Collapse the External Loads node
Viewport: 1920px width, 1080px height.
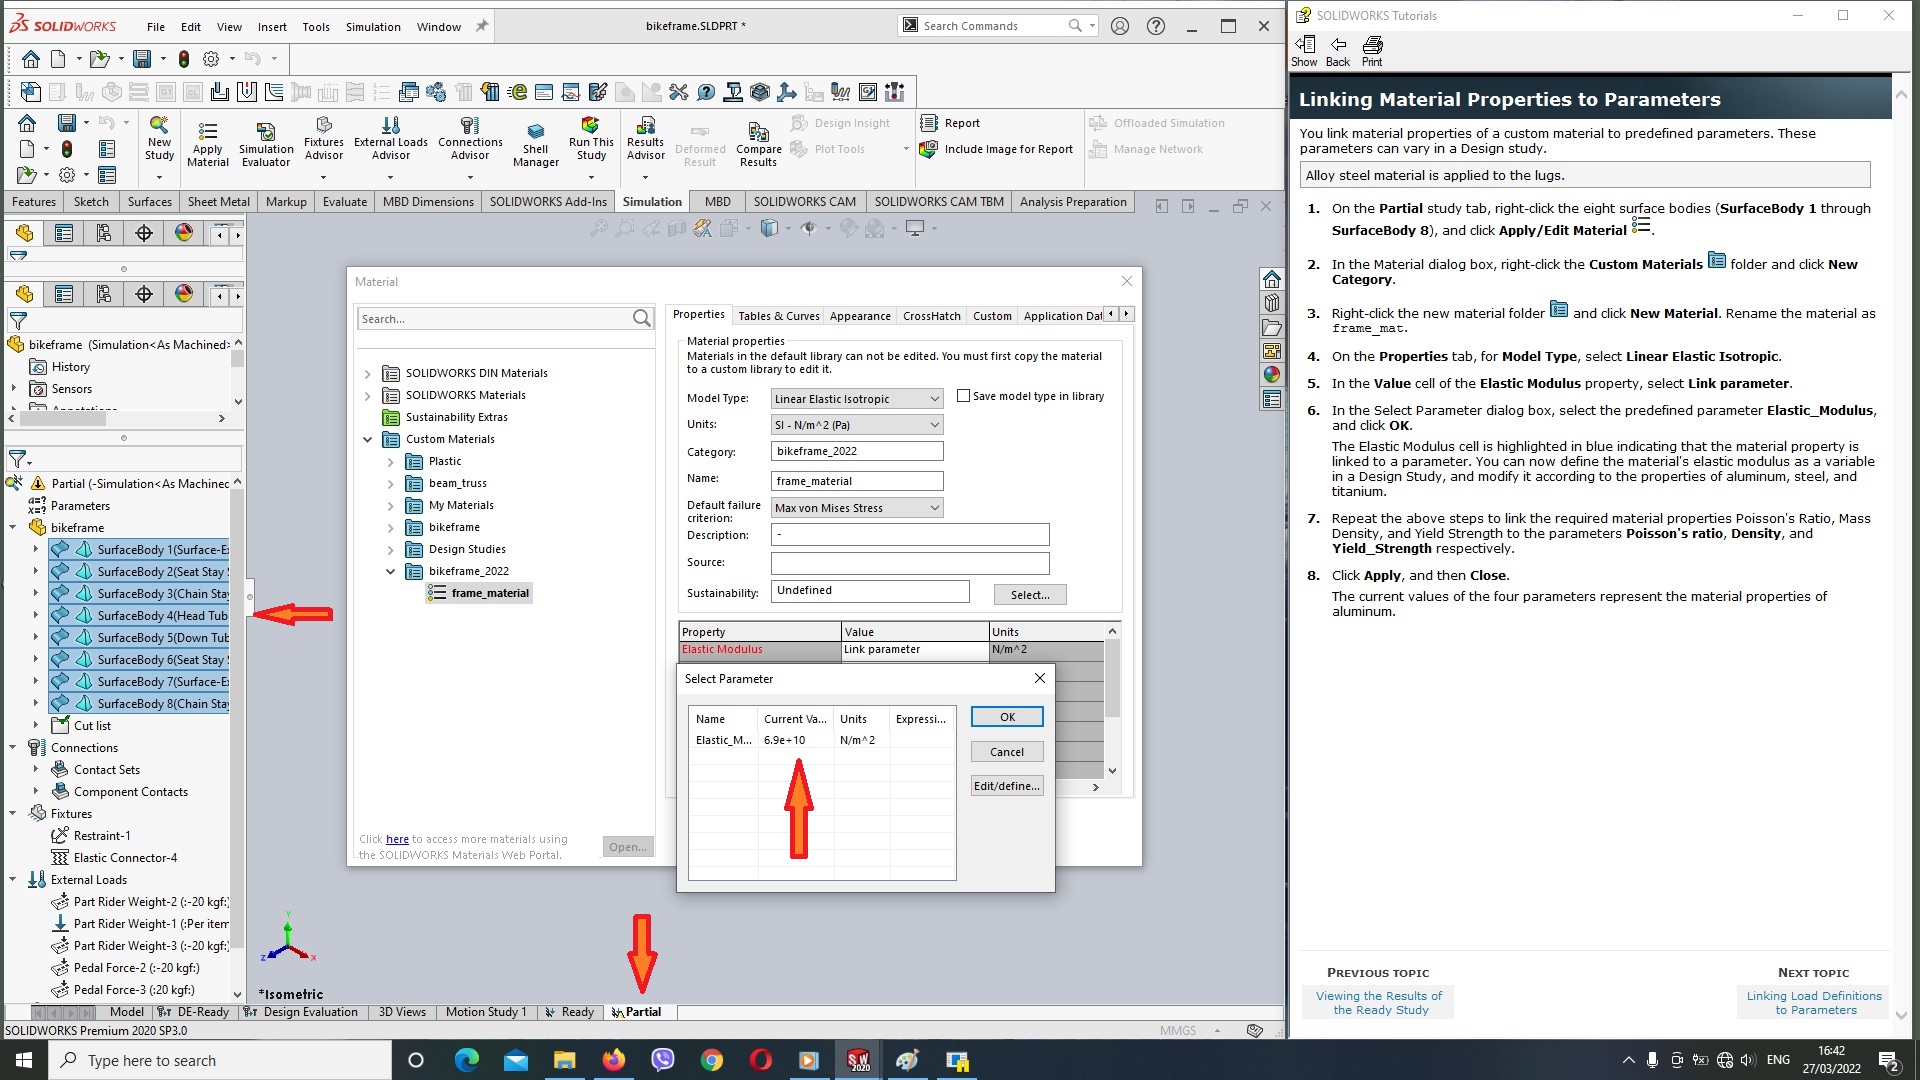[13, 879]
